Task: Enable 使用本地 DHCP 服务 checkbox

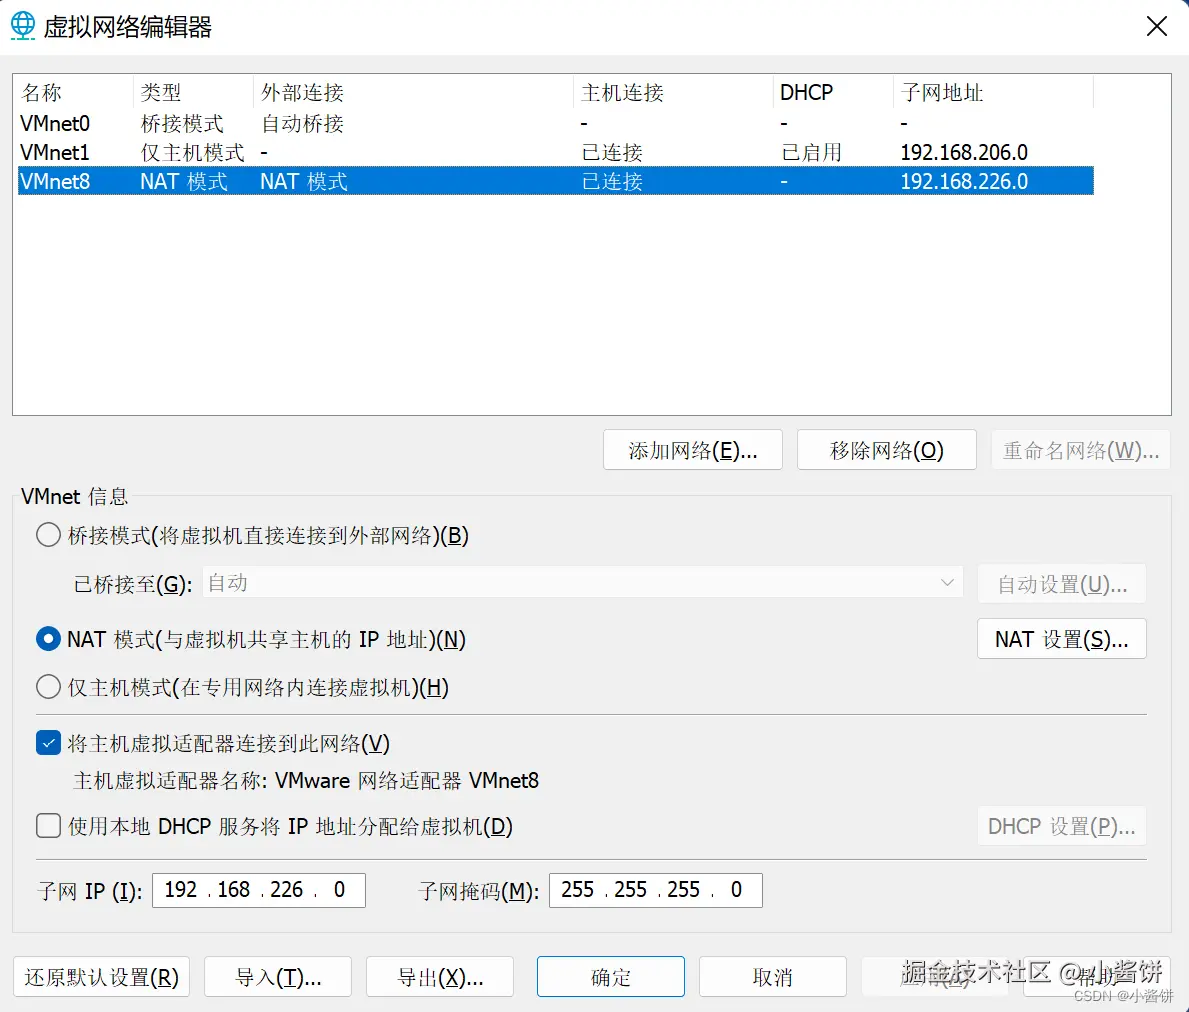Action: coord(49,825)
